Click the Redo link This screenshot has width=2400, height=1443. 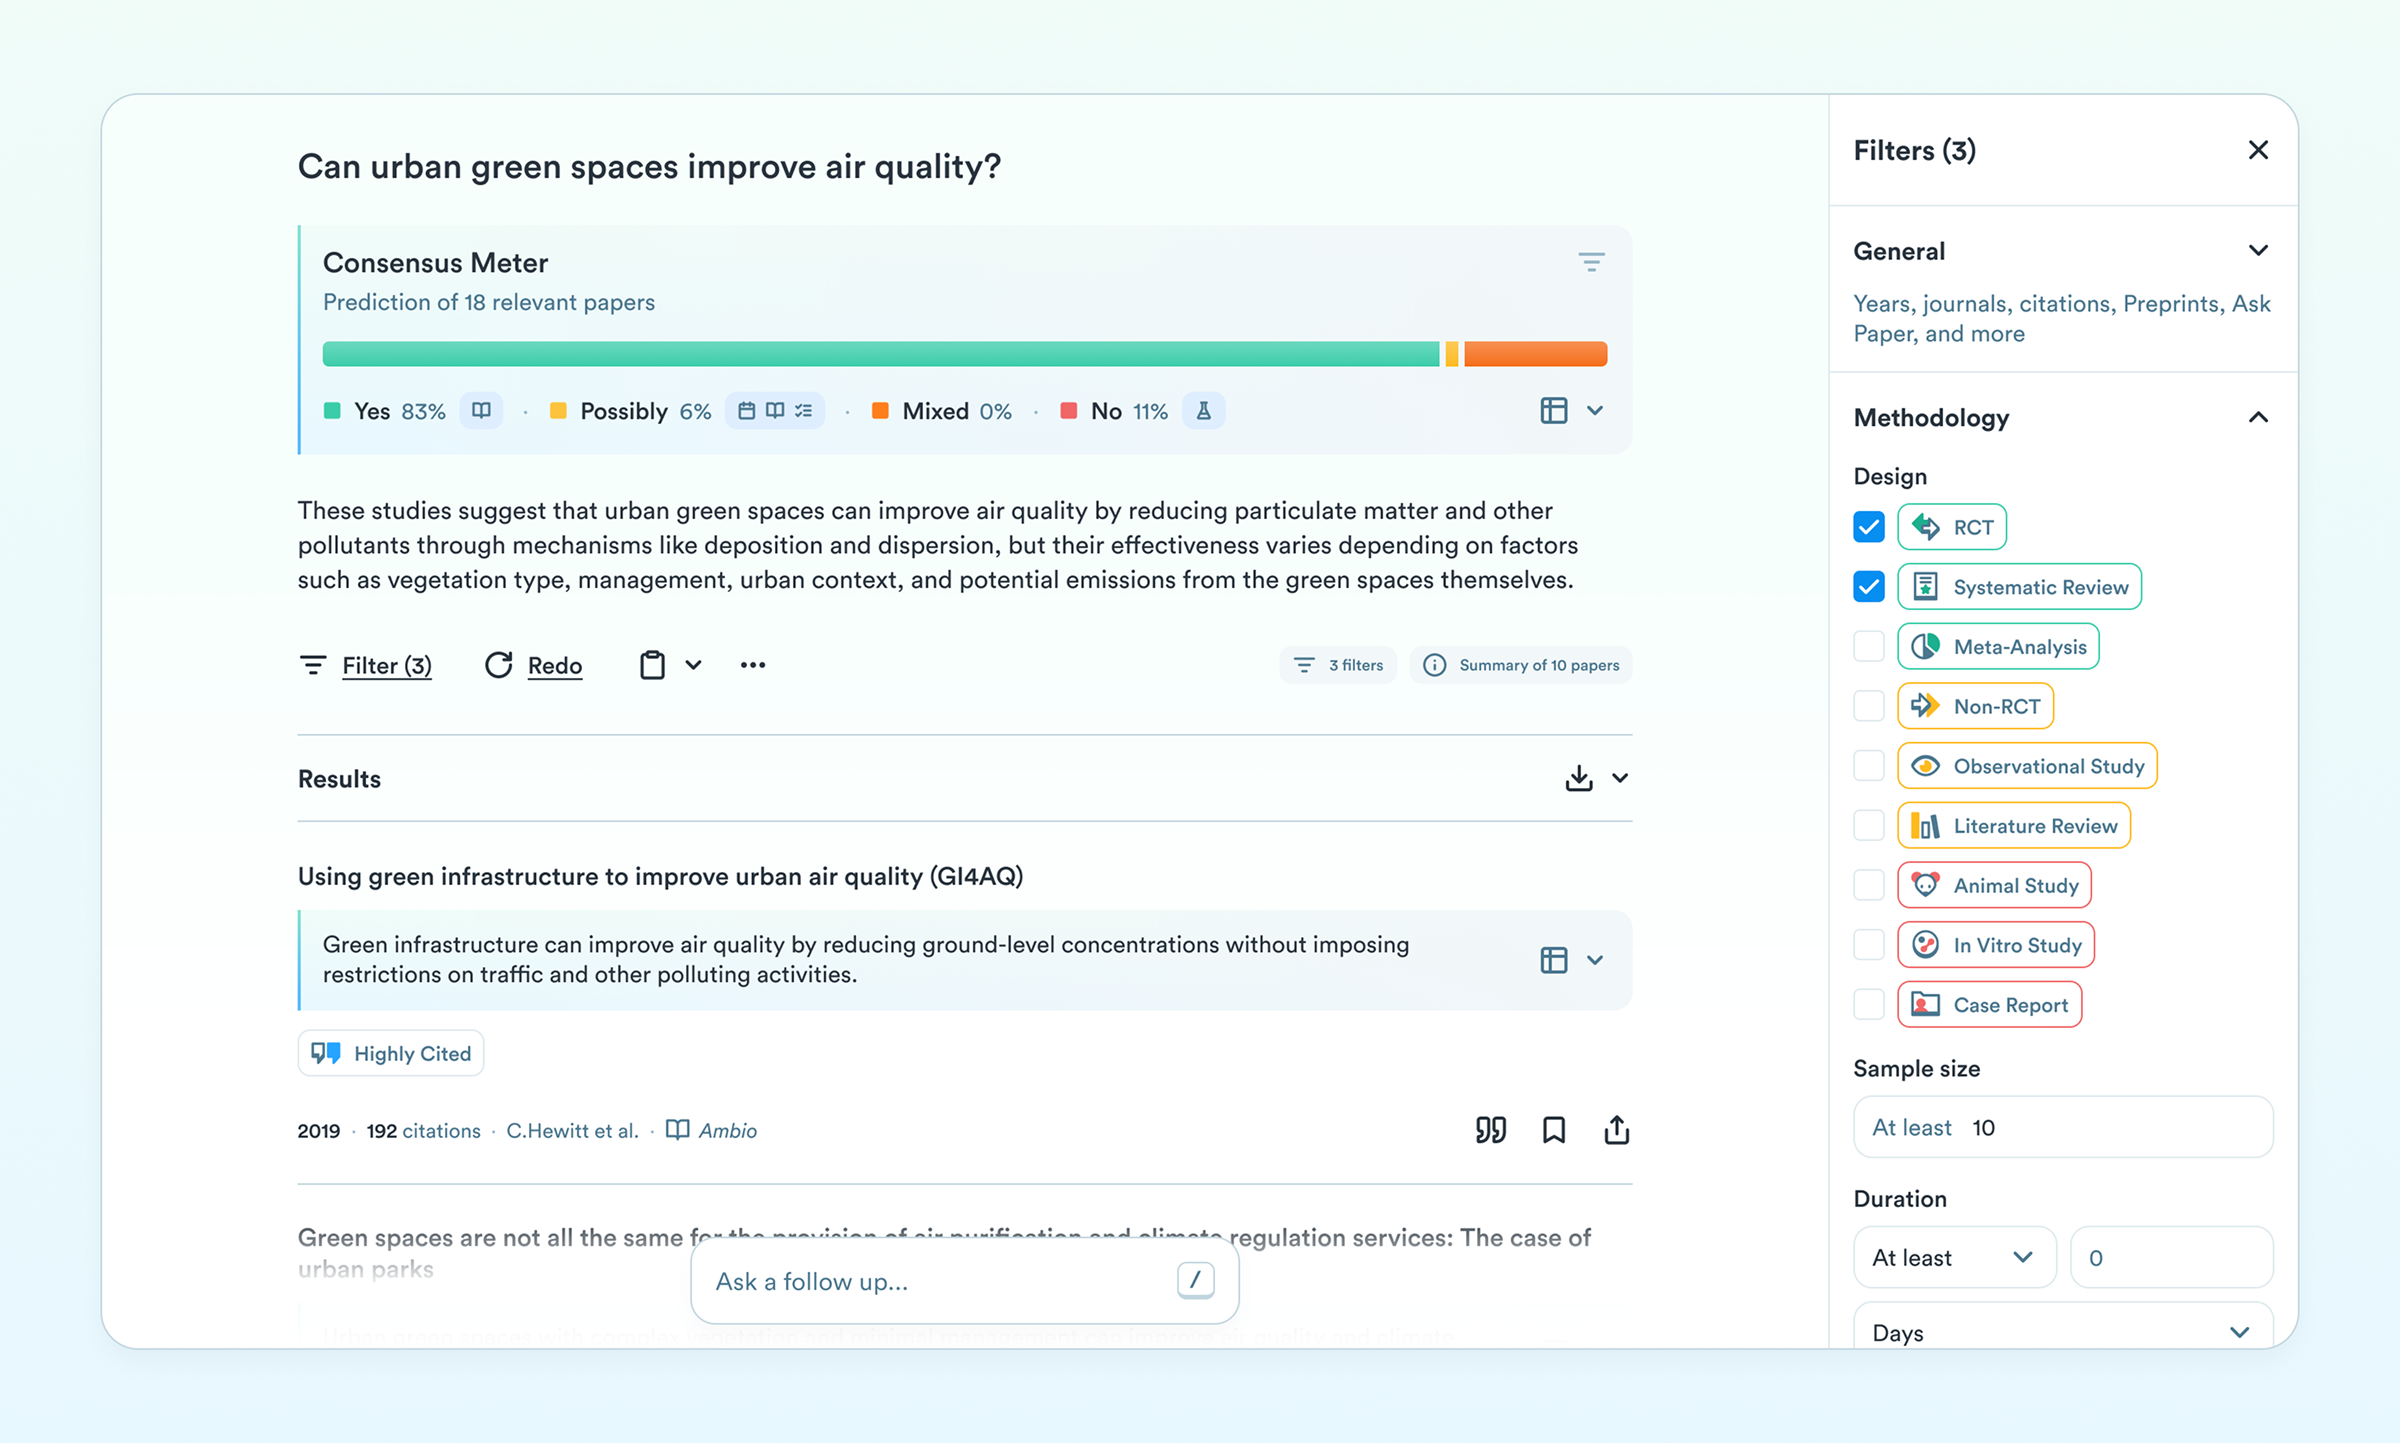[x=555, y=665]
